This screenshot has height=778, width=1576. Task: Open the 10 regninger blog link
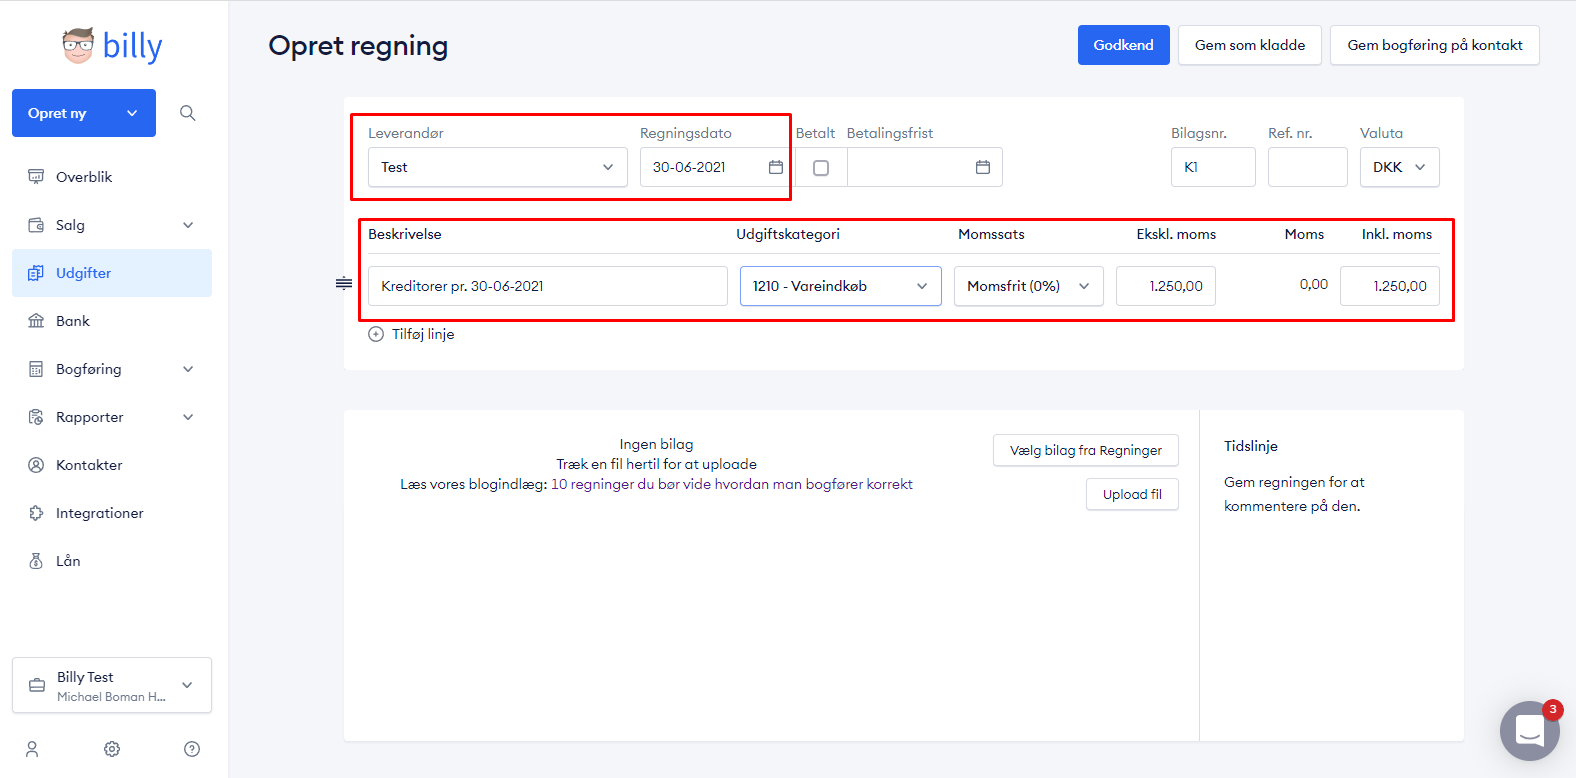(x=732, y=484)
